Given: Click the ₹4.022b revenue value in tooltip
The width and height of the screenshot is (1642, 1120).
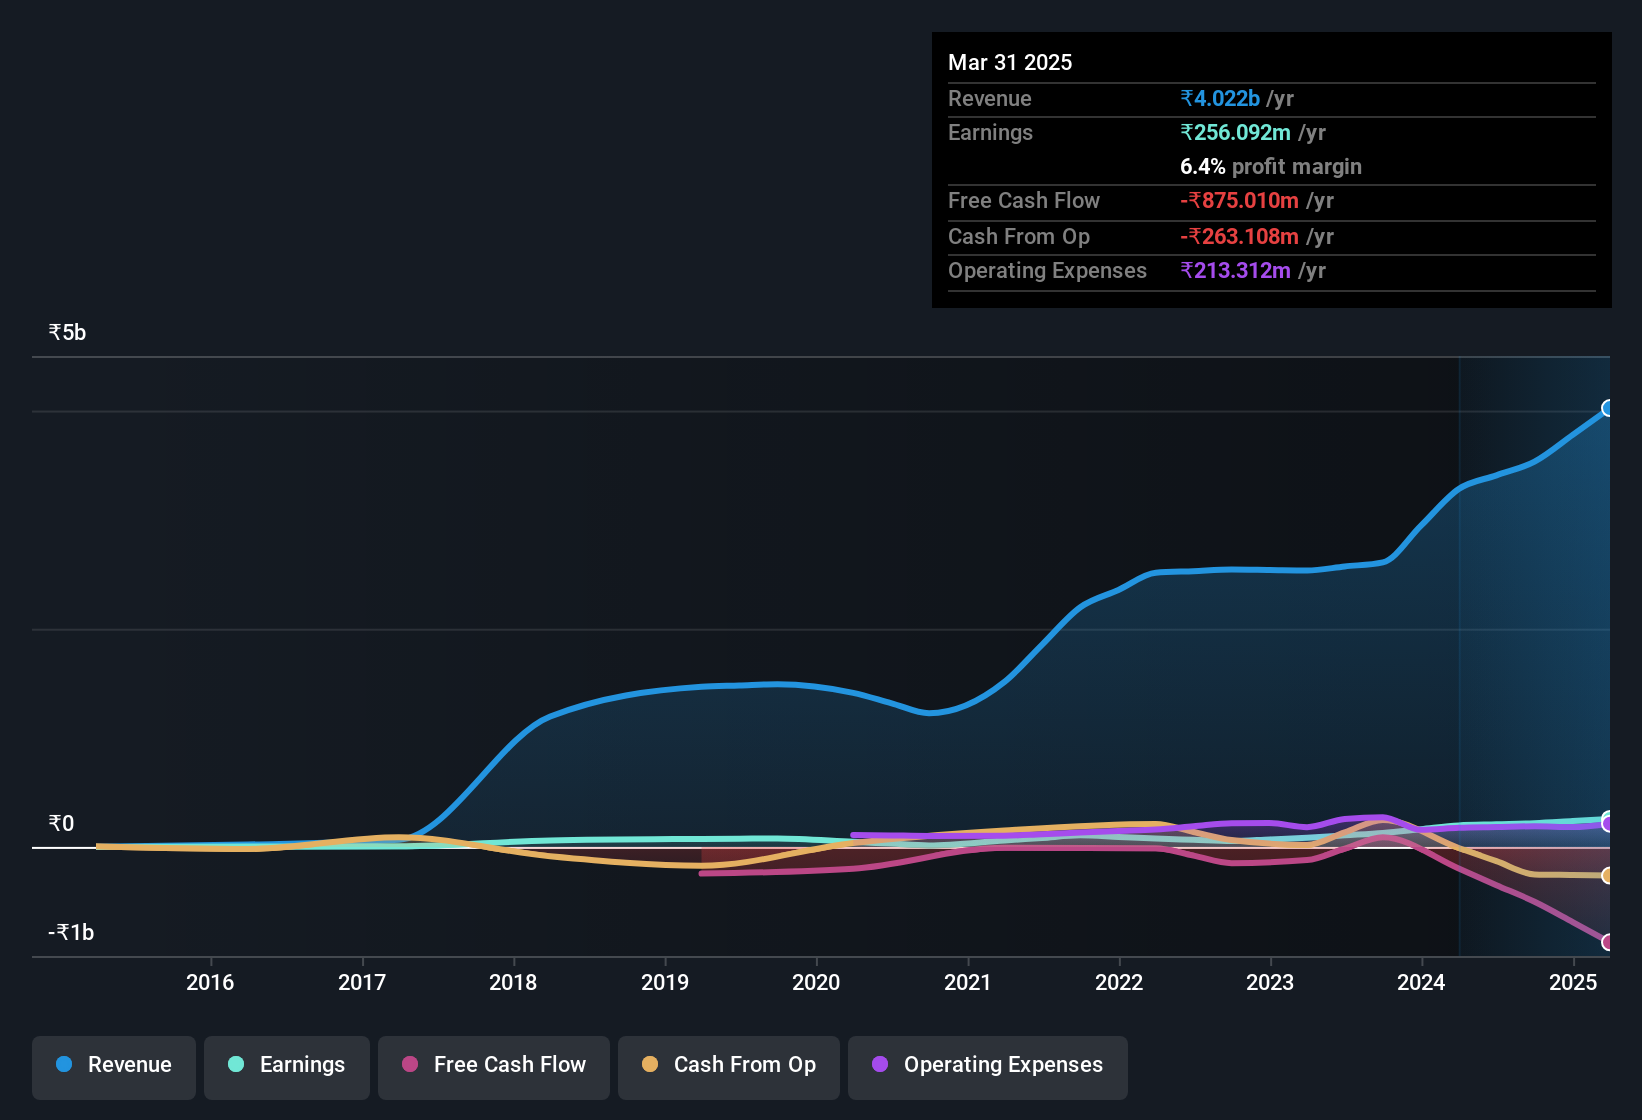Looking at the screenshot, I should coord(1220,98).
